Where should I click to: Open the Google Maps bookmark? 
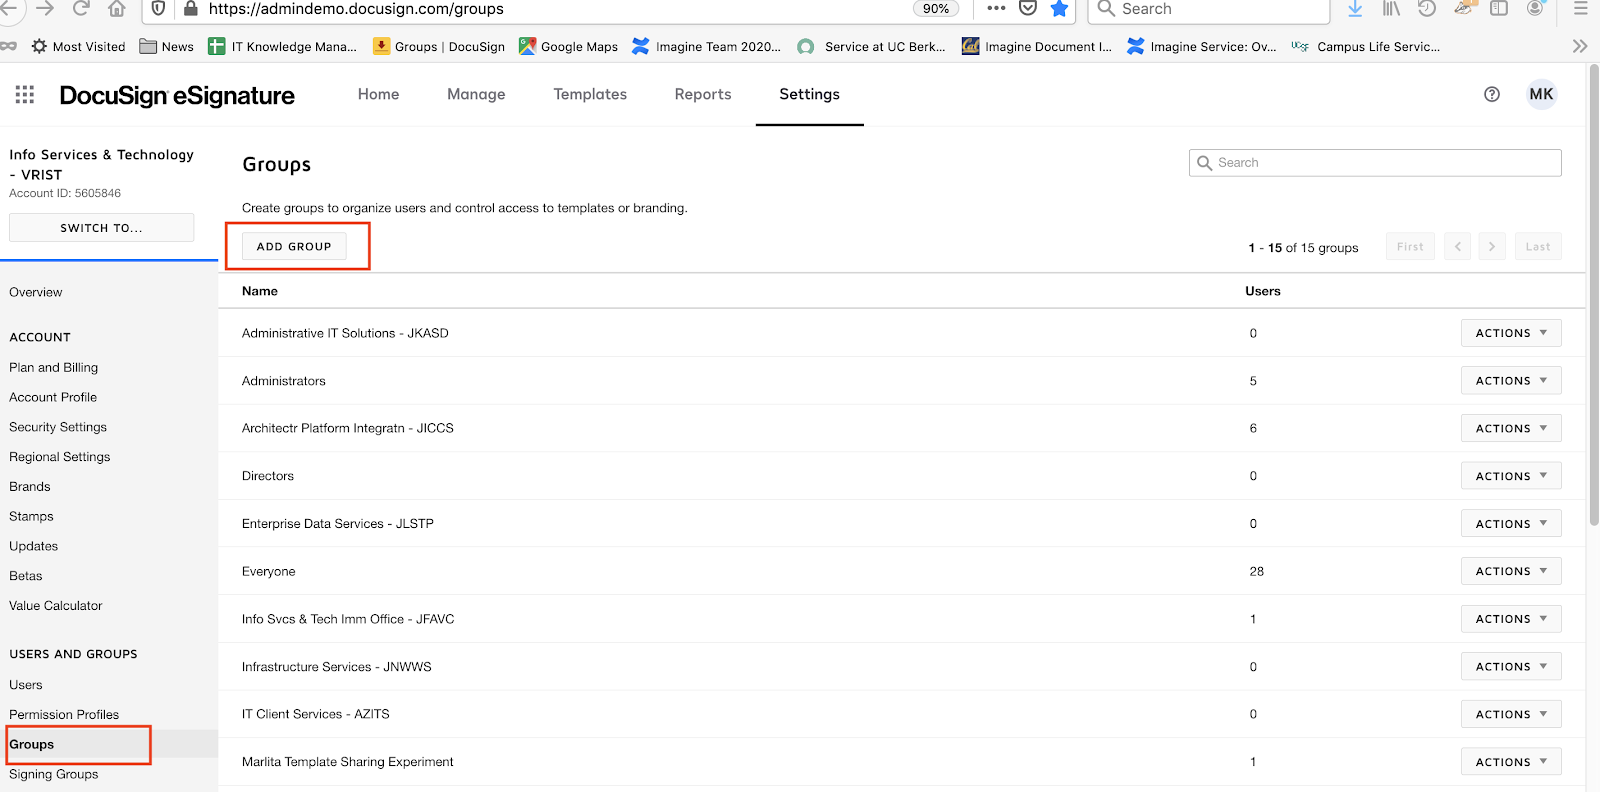tap(569, 46)
